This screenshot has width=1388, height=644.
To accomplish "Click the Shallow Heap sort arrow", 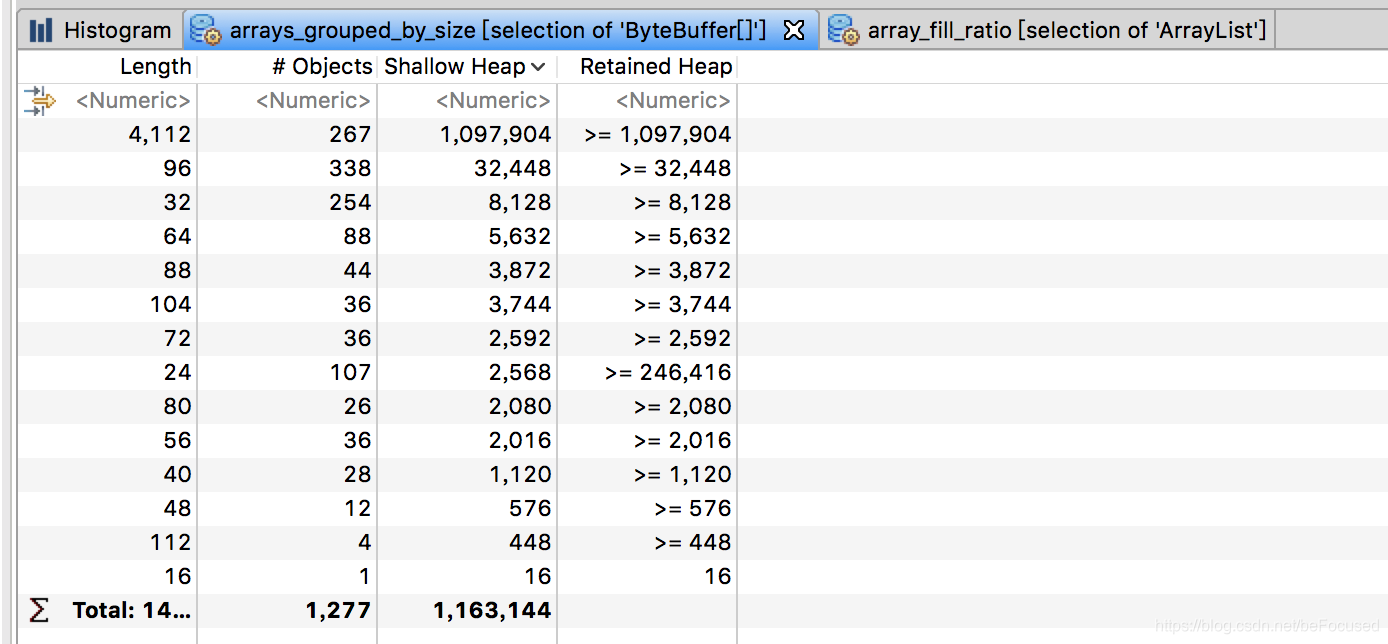I will click(x=538, y=67).
